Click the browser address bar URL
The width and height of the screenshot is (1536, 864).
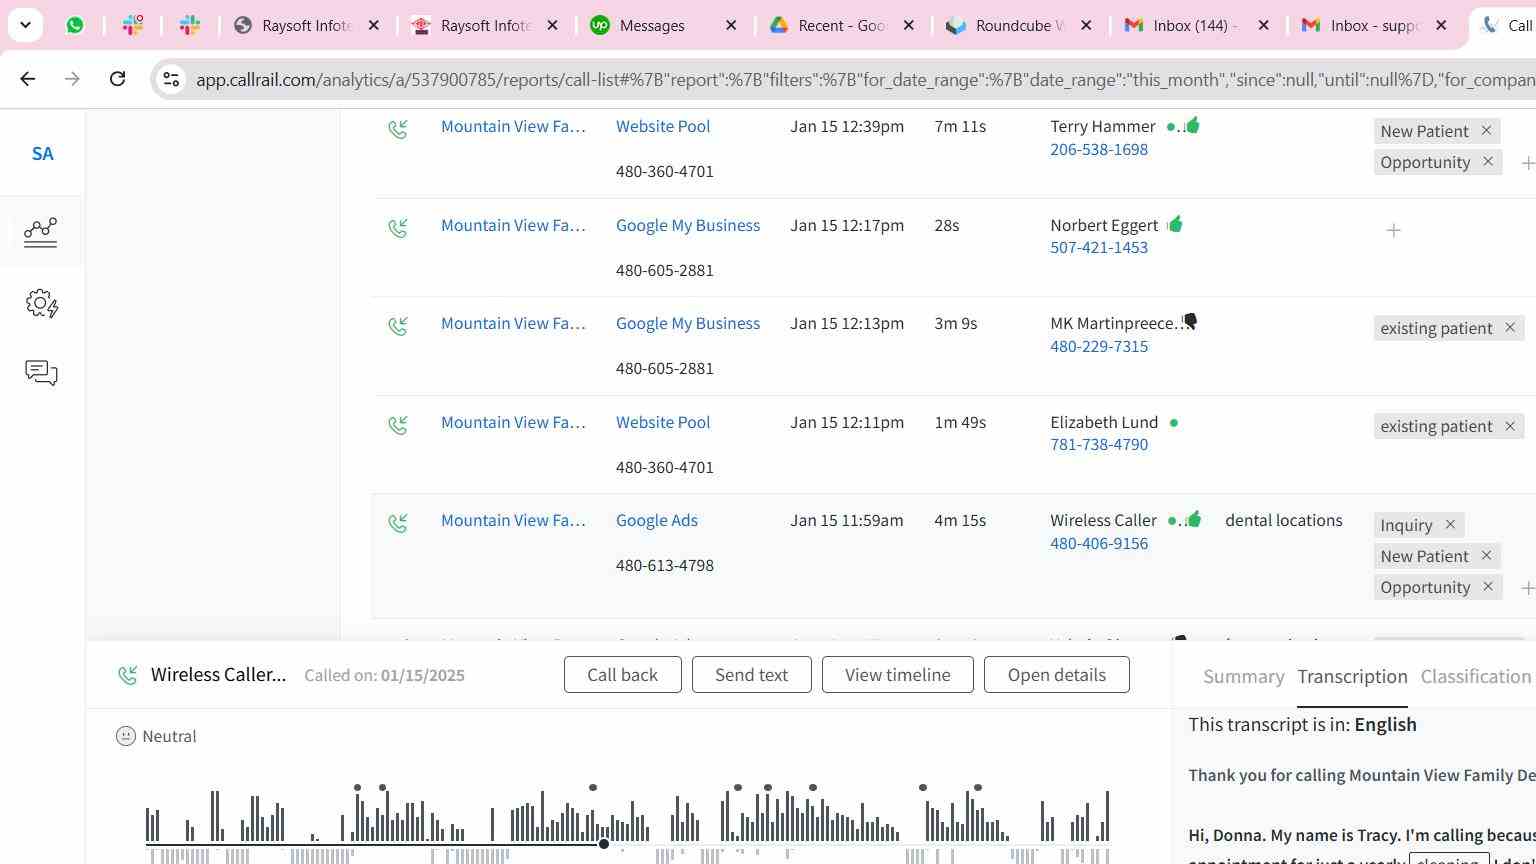864,79
